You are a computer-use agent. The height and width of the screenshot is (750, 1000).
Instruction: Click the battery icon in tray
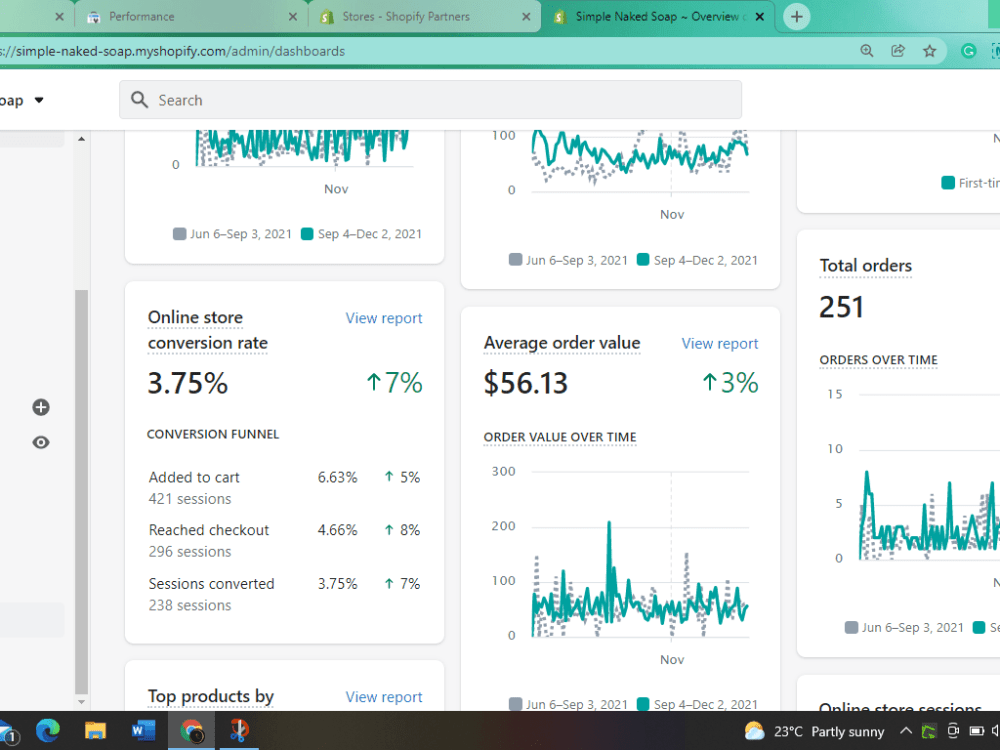(976, 731)
